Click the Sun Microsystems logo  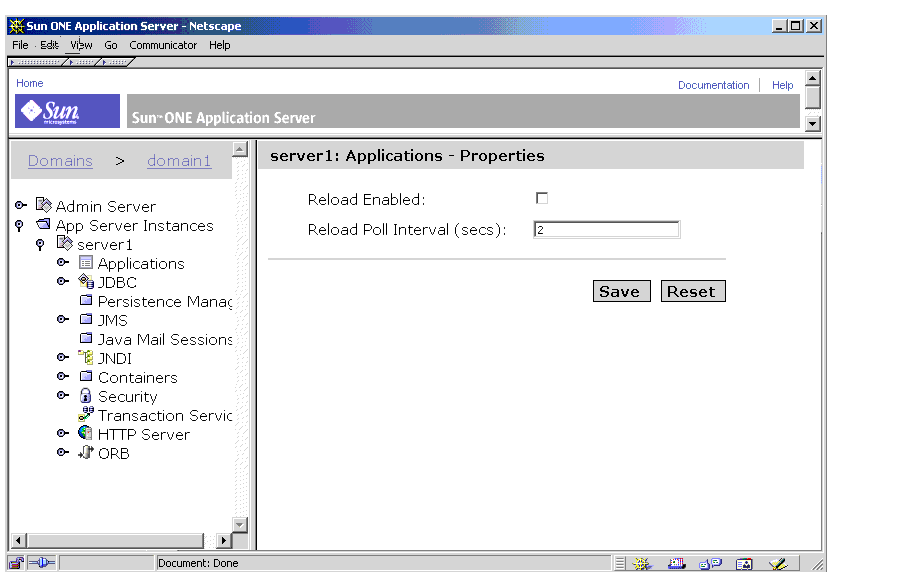point(67,111)
